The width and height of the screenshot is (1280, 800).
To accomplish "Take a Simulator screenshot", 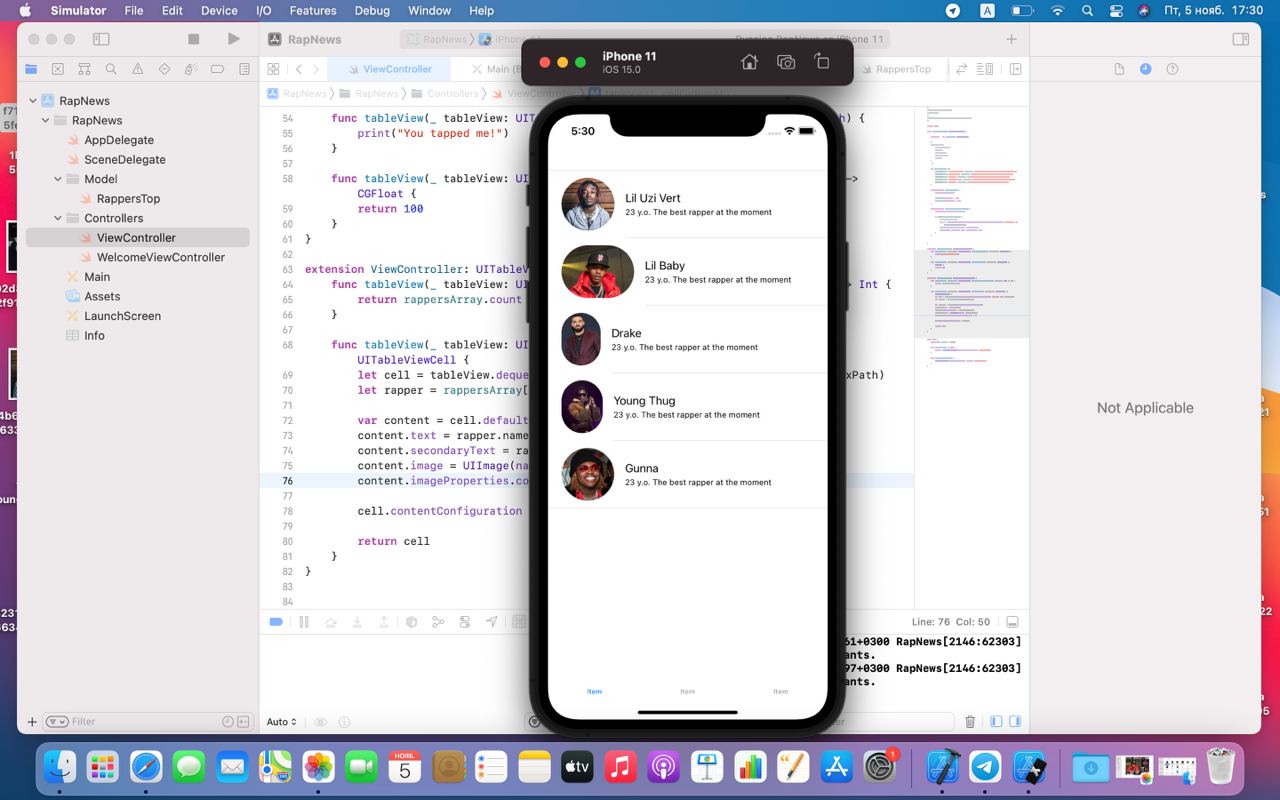I will coord(786,62).
